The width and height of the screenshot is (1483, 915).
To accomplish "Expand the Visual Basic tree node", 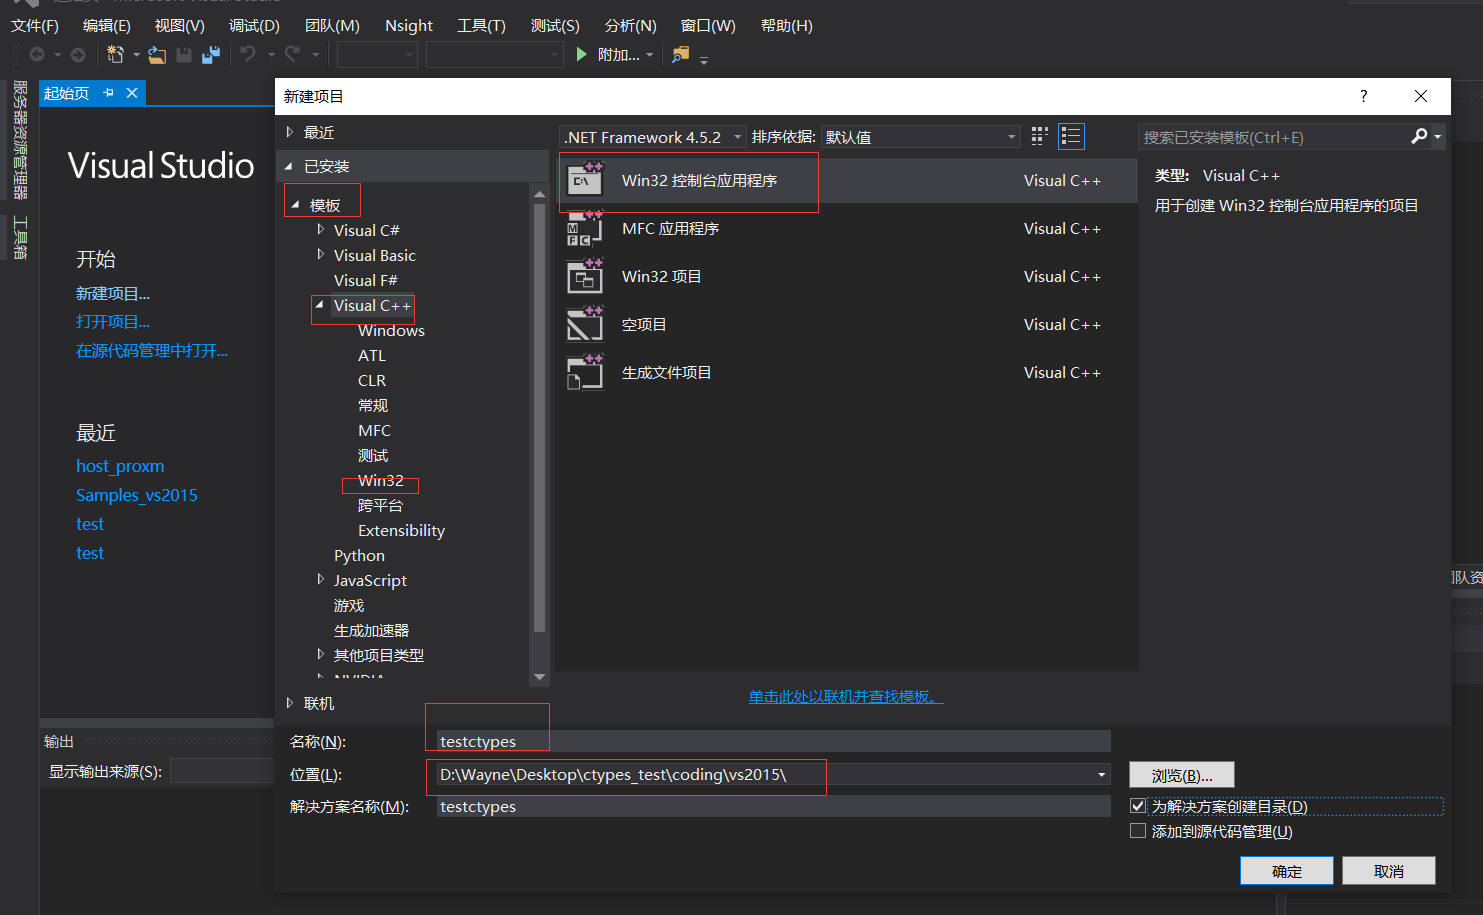I will pos(320,255).
